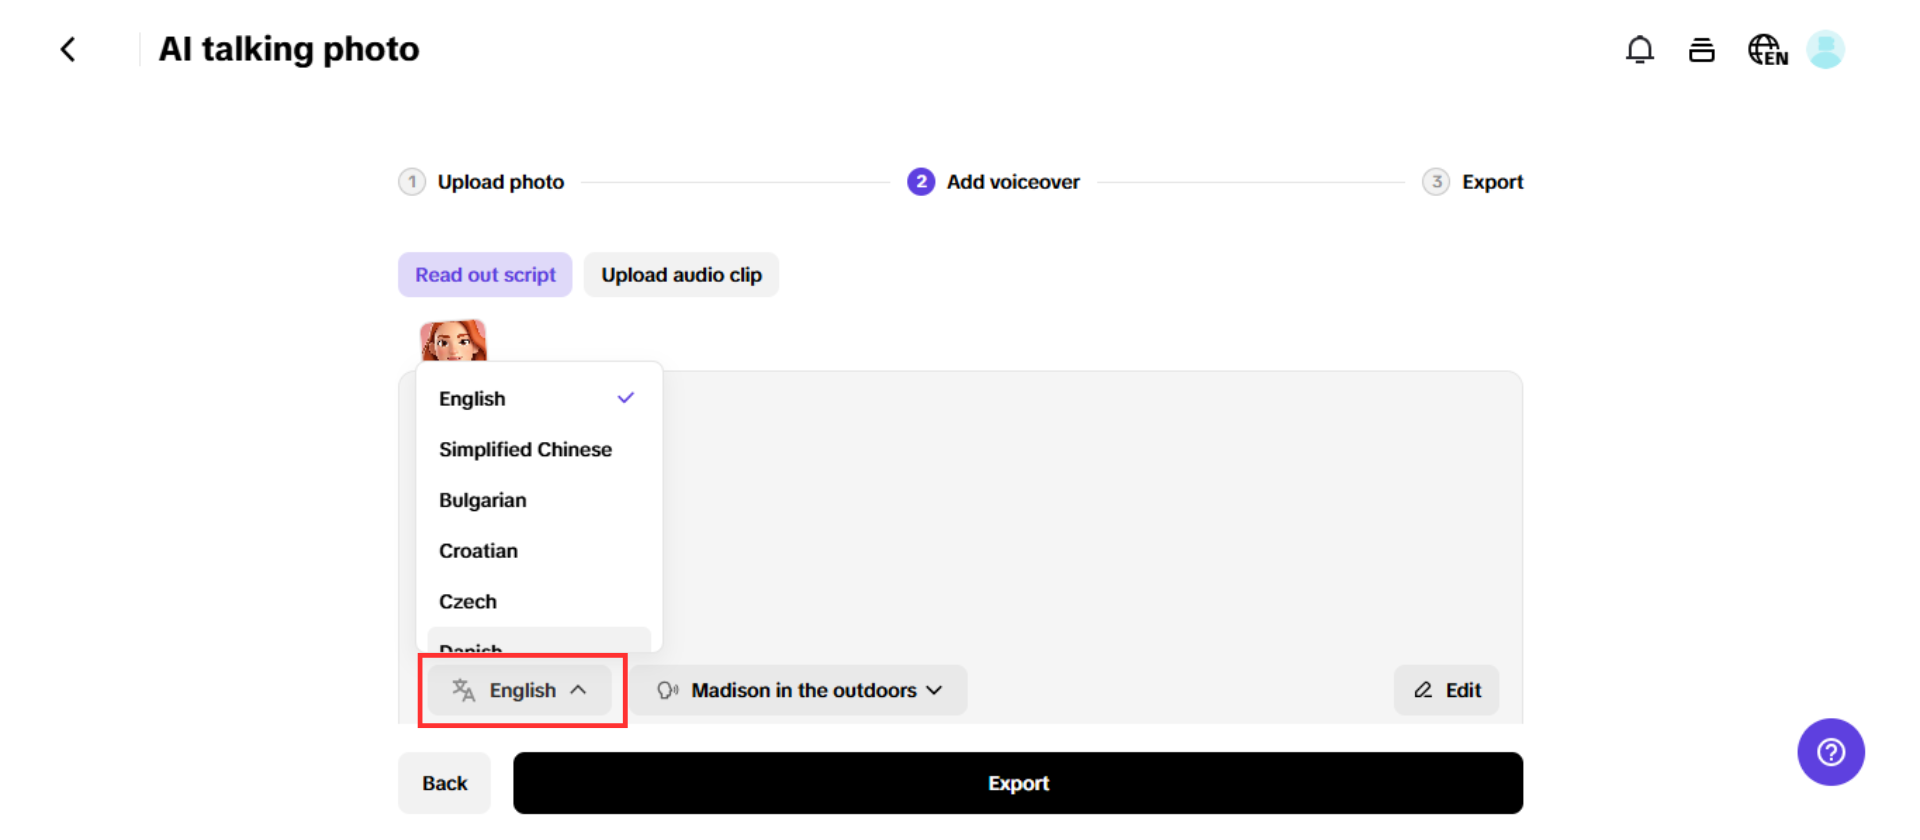Open the notifications bell

coord(1639,49)
